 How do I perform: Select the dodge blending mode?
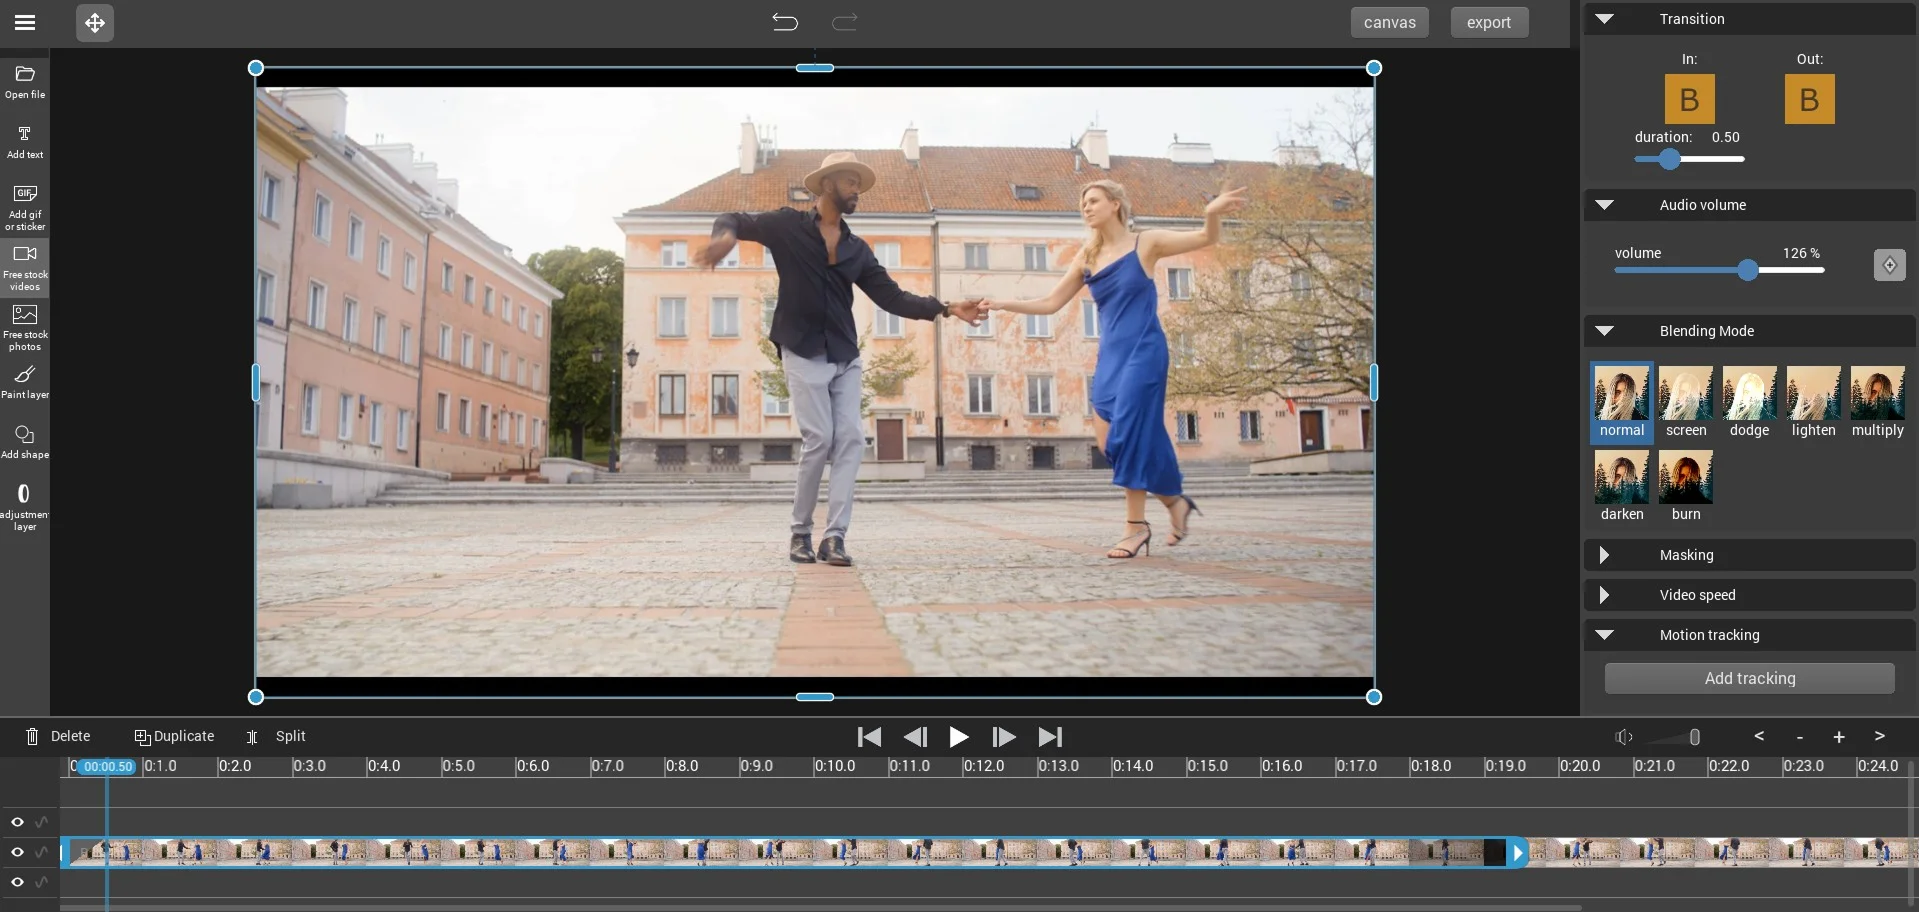[1749, 403]
